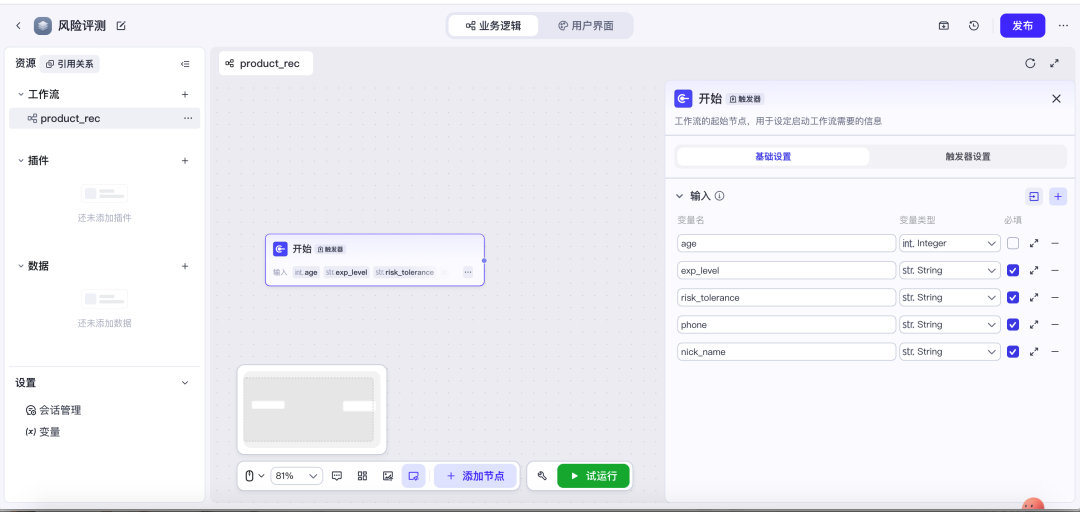Uncheck the required box for exp_level

tap(1012, 270)
